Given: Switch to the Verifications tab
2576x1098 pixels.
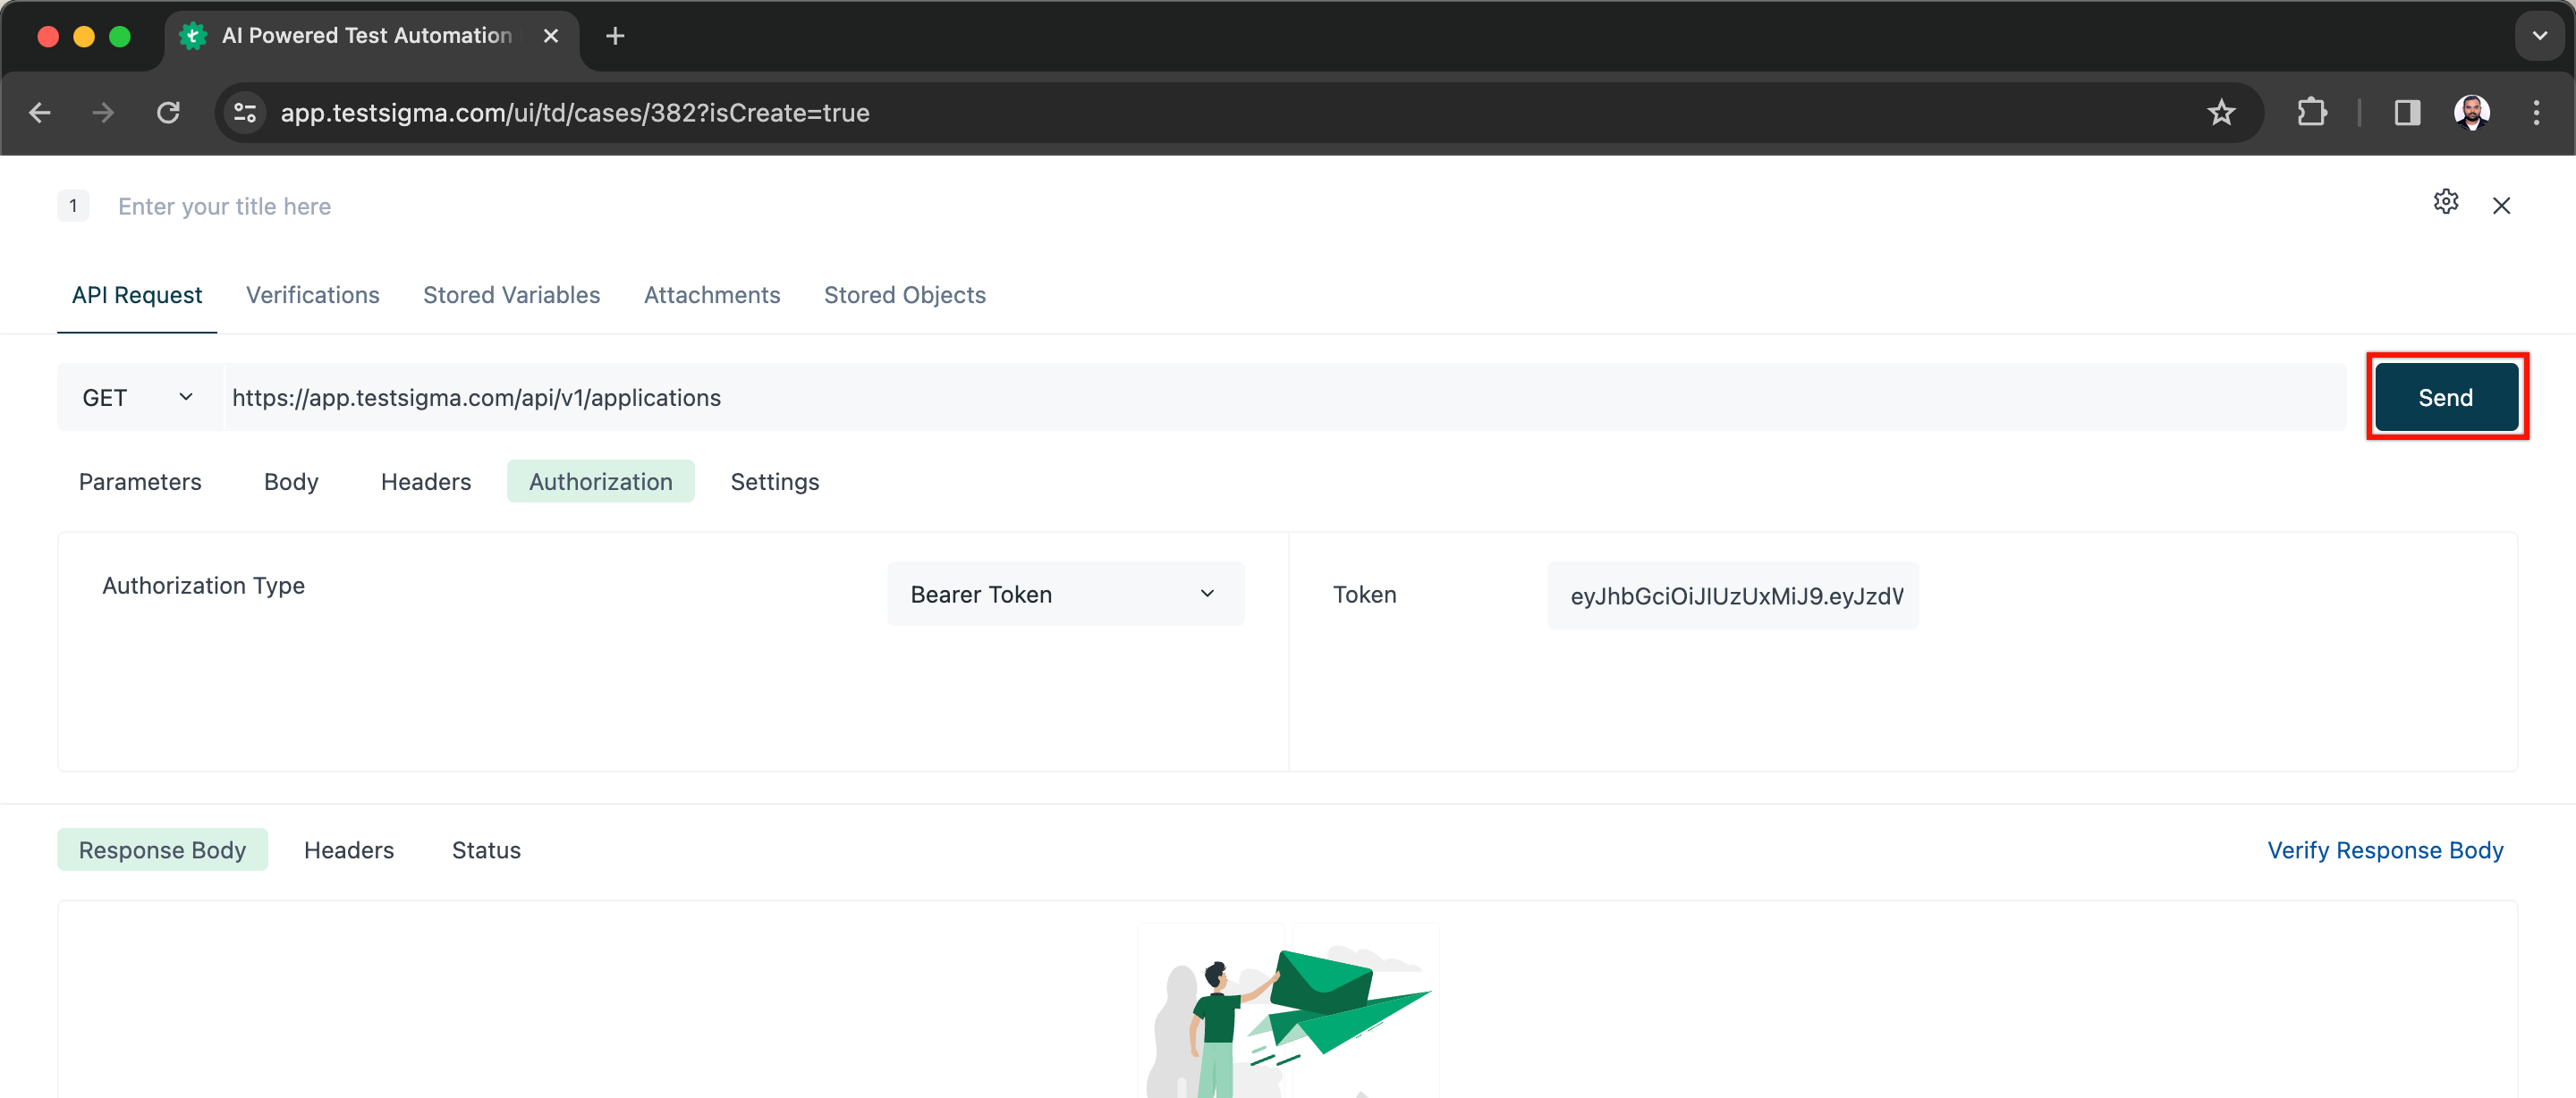Looking at the screenshot, I should [312, 295].
